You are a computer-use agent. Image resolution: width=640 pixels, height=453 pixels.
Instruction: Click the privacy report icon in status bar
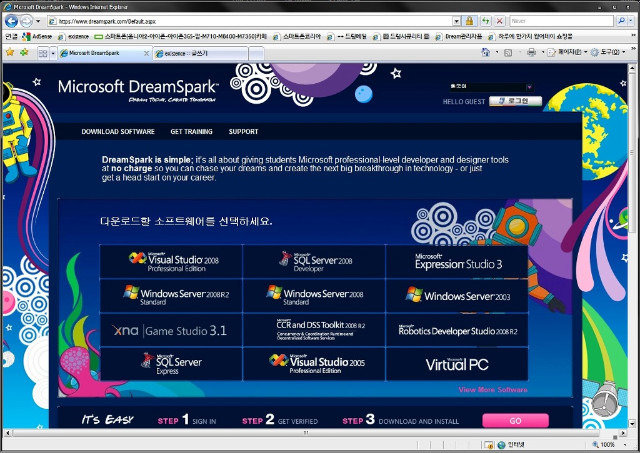(x=488, y=445)
